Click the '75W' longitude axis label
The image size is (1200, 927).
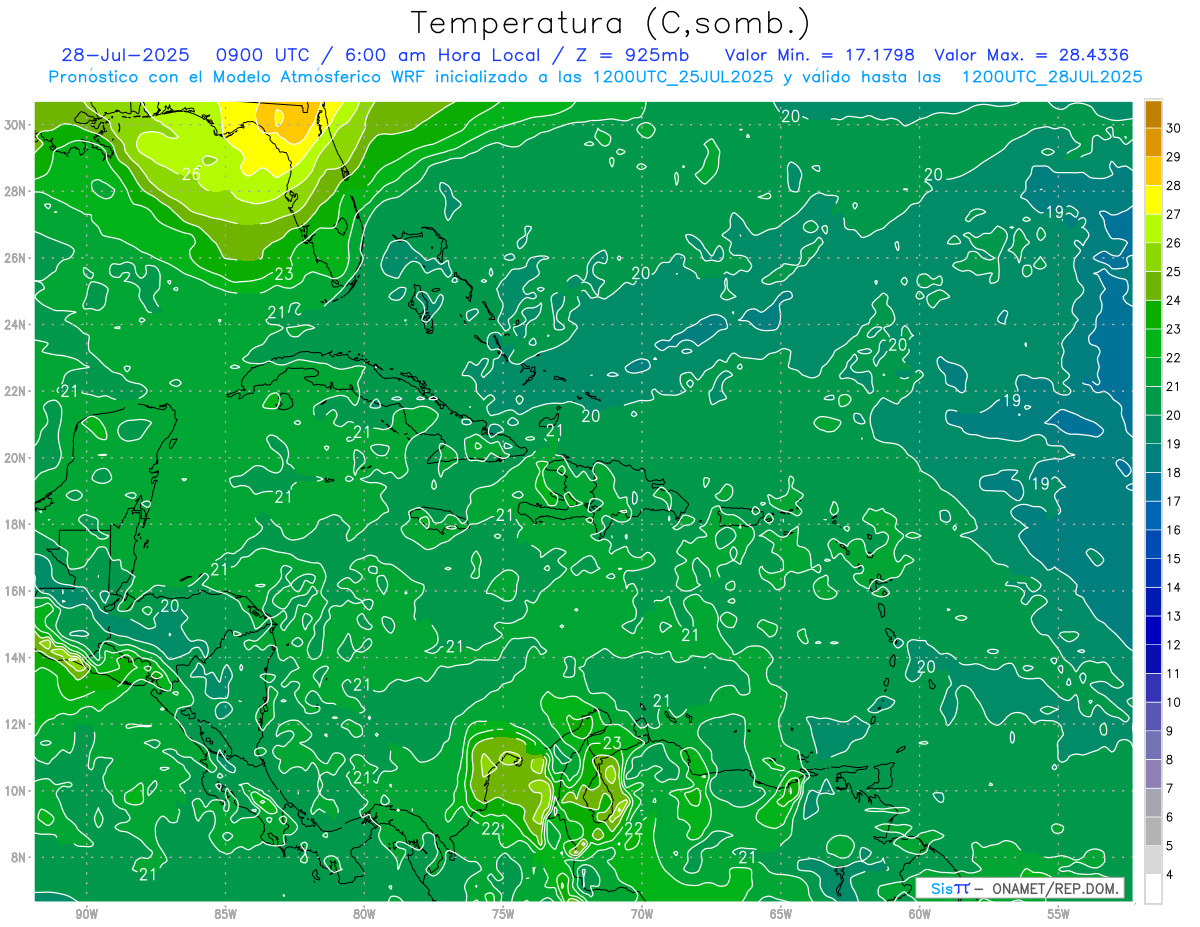(x=503, y=914)
